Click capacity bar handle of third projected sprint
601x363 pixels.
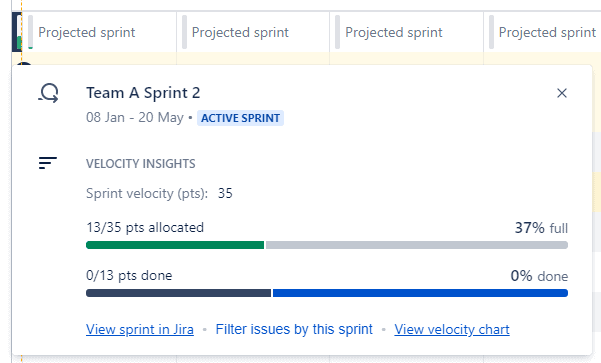337,32
